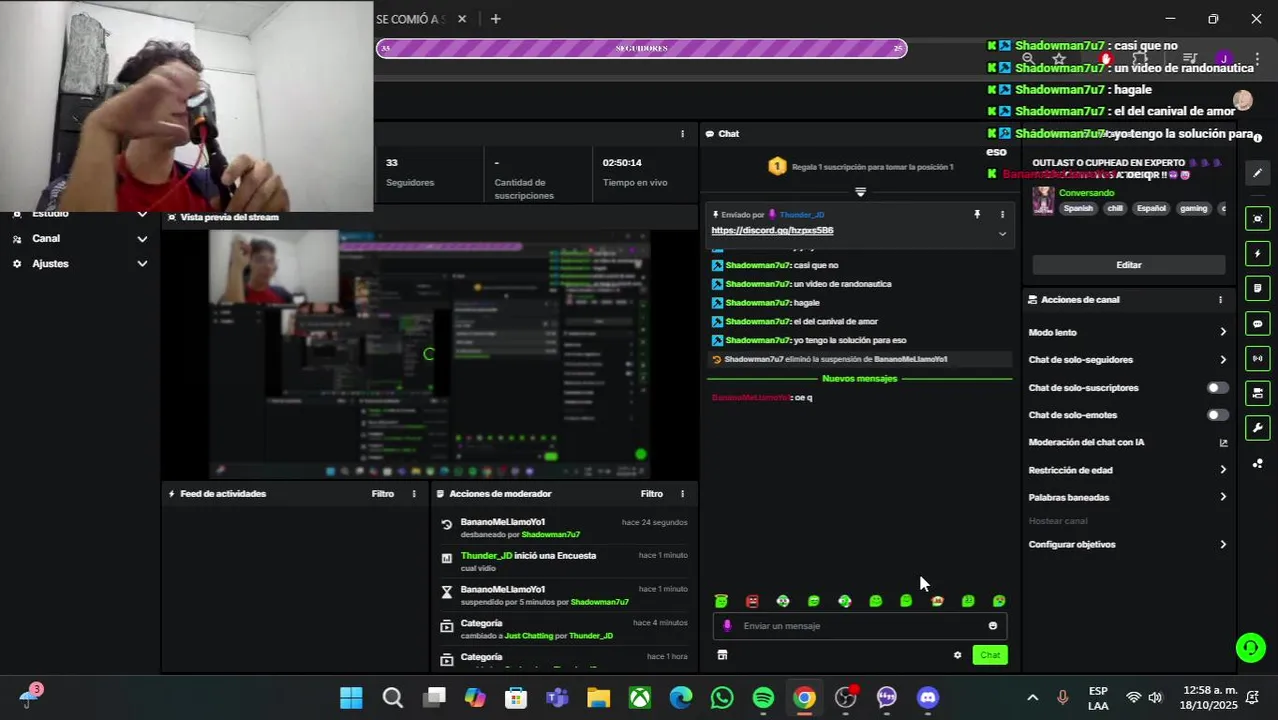Expand the pinned message chevron
This screenshot has width=1278, height=720.
(1002, 234)
